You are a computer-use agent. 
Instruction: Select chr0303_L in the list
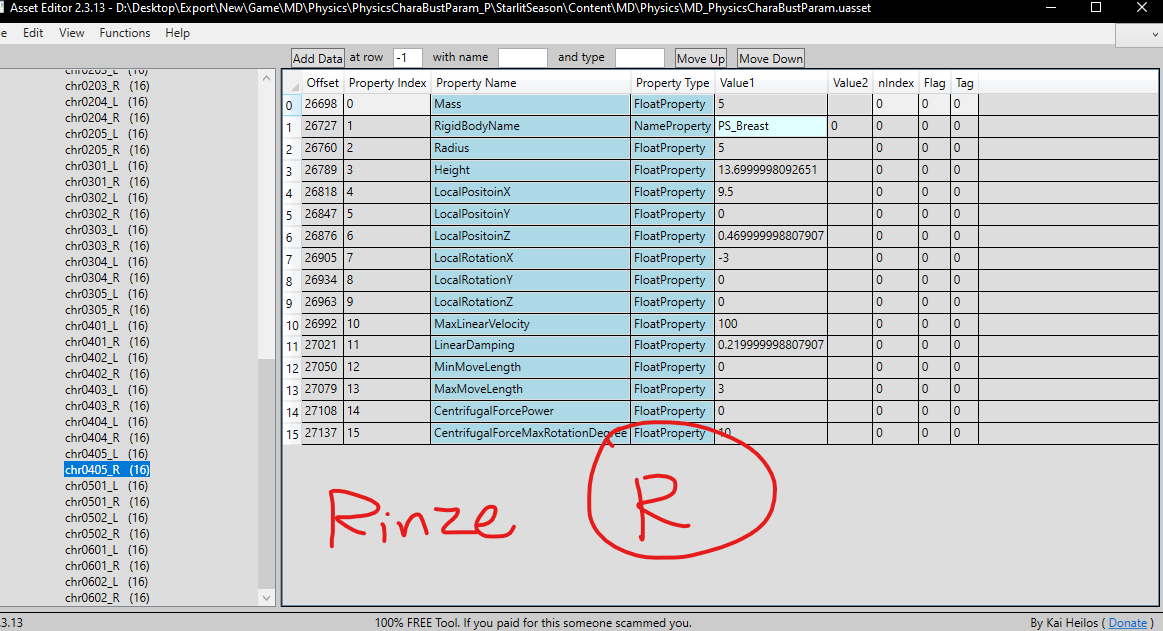107,230
